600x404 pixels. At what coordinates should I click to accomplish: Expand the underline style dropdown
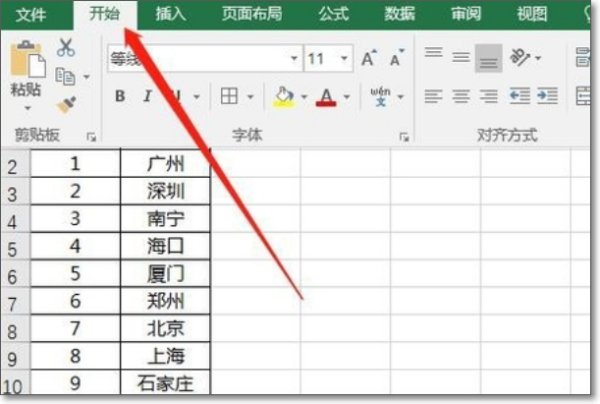point(197,97)
